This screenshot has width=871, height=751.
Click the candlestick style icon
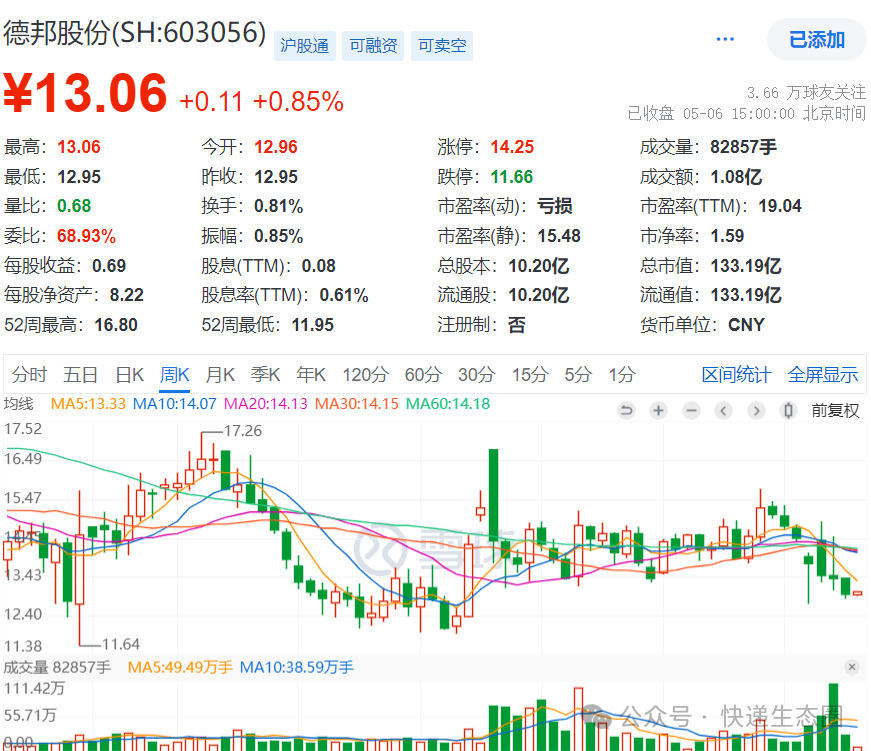788,410
